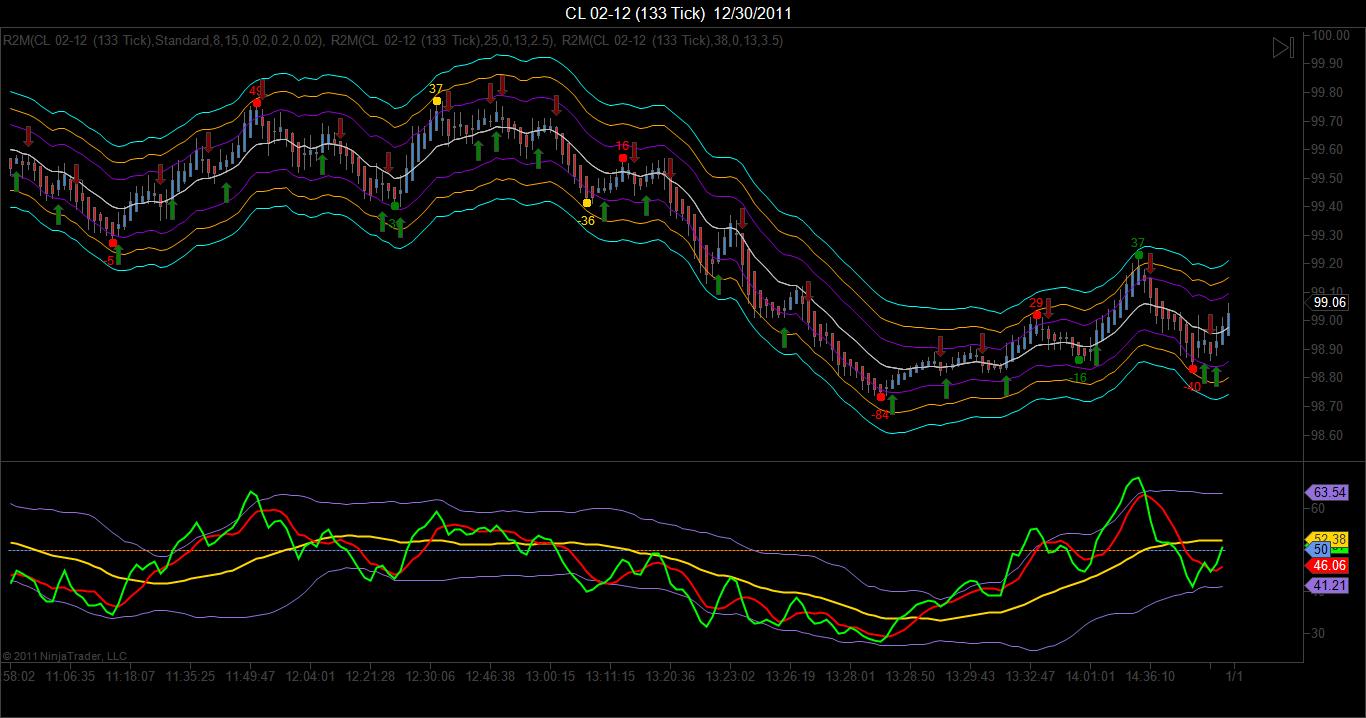The width and height of the screenshot is (1366, 718).
Task: Click the 11:49:47 time axis label
Action: (249, 676)
